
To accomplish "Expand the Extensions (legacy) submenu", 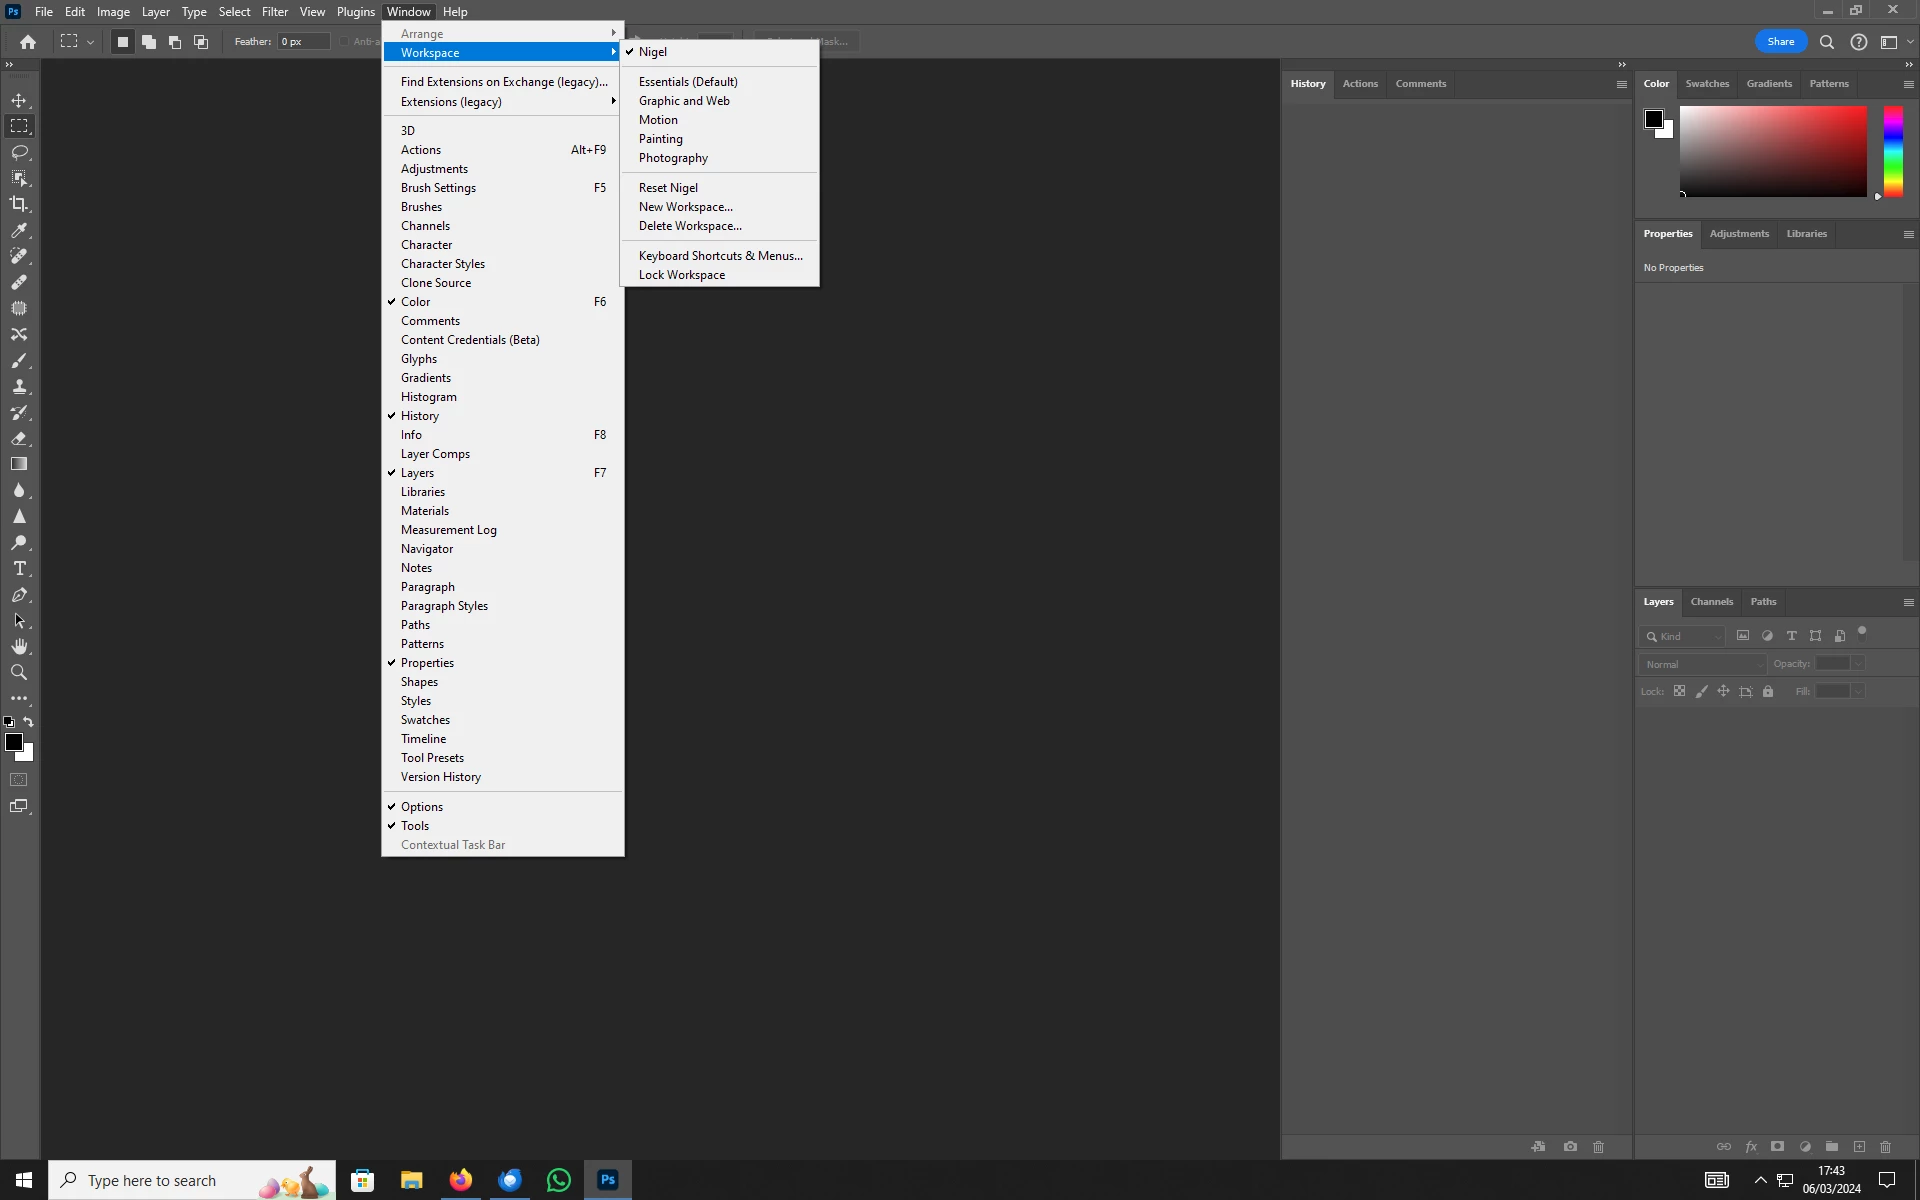I will pyautogui.click(x=451, y=102).
